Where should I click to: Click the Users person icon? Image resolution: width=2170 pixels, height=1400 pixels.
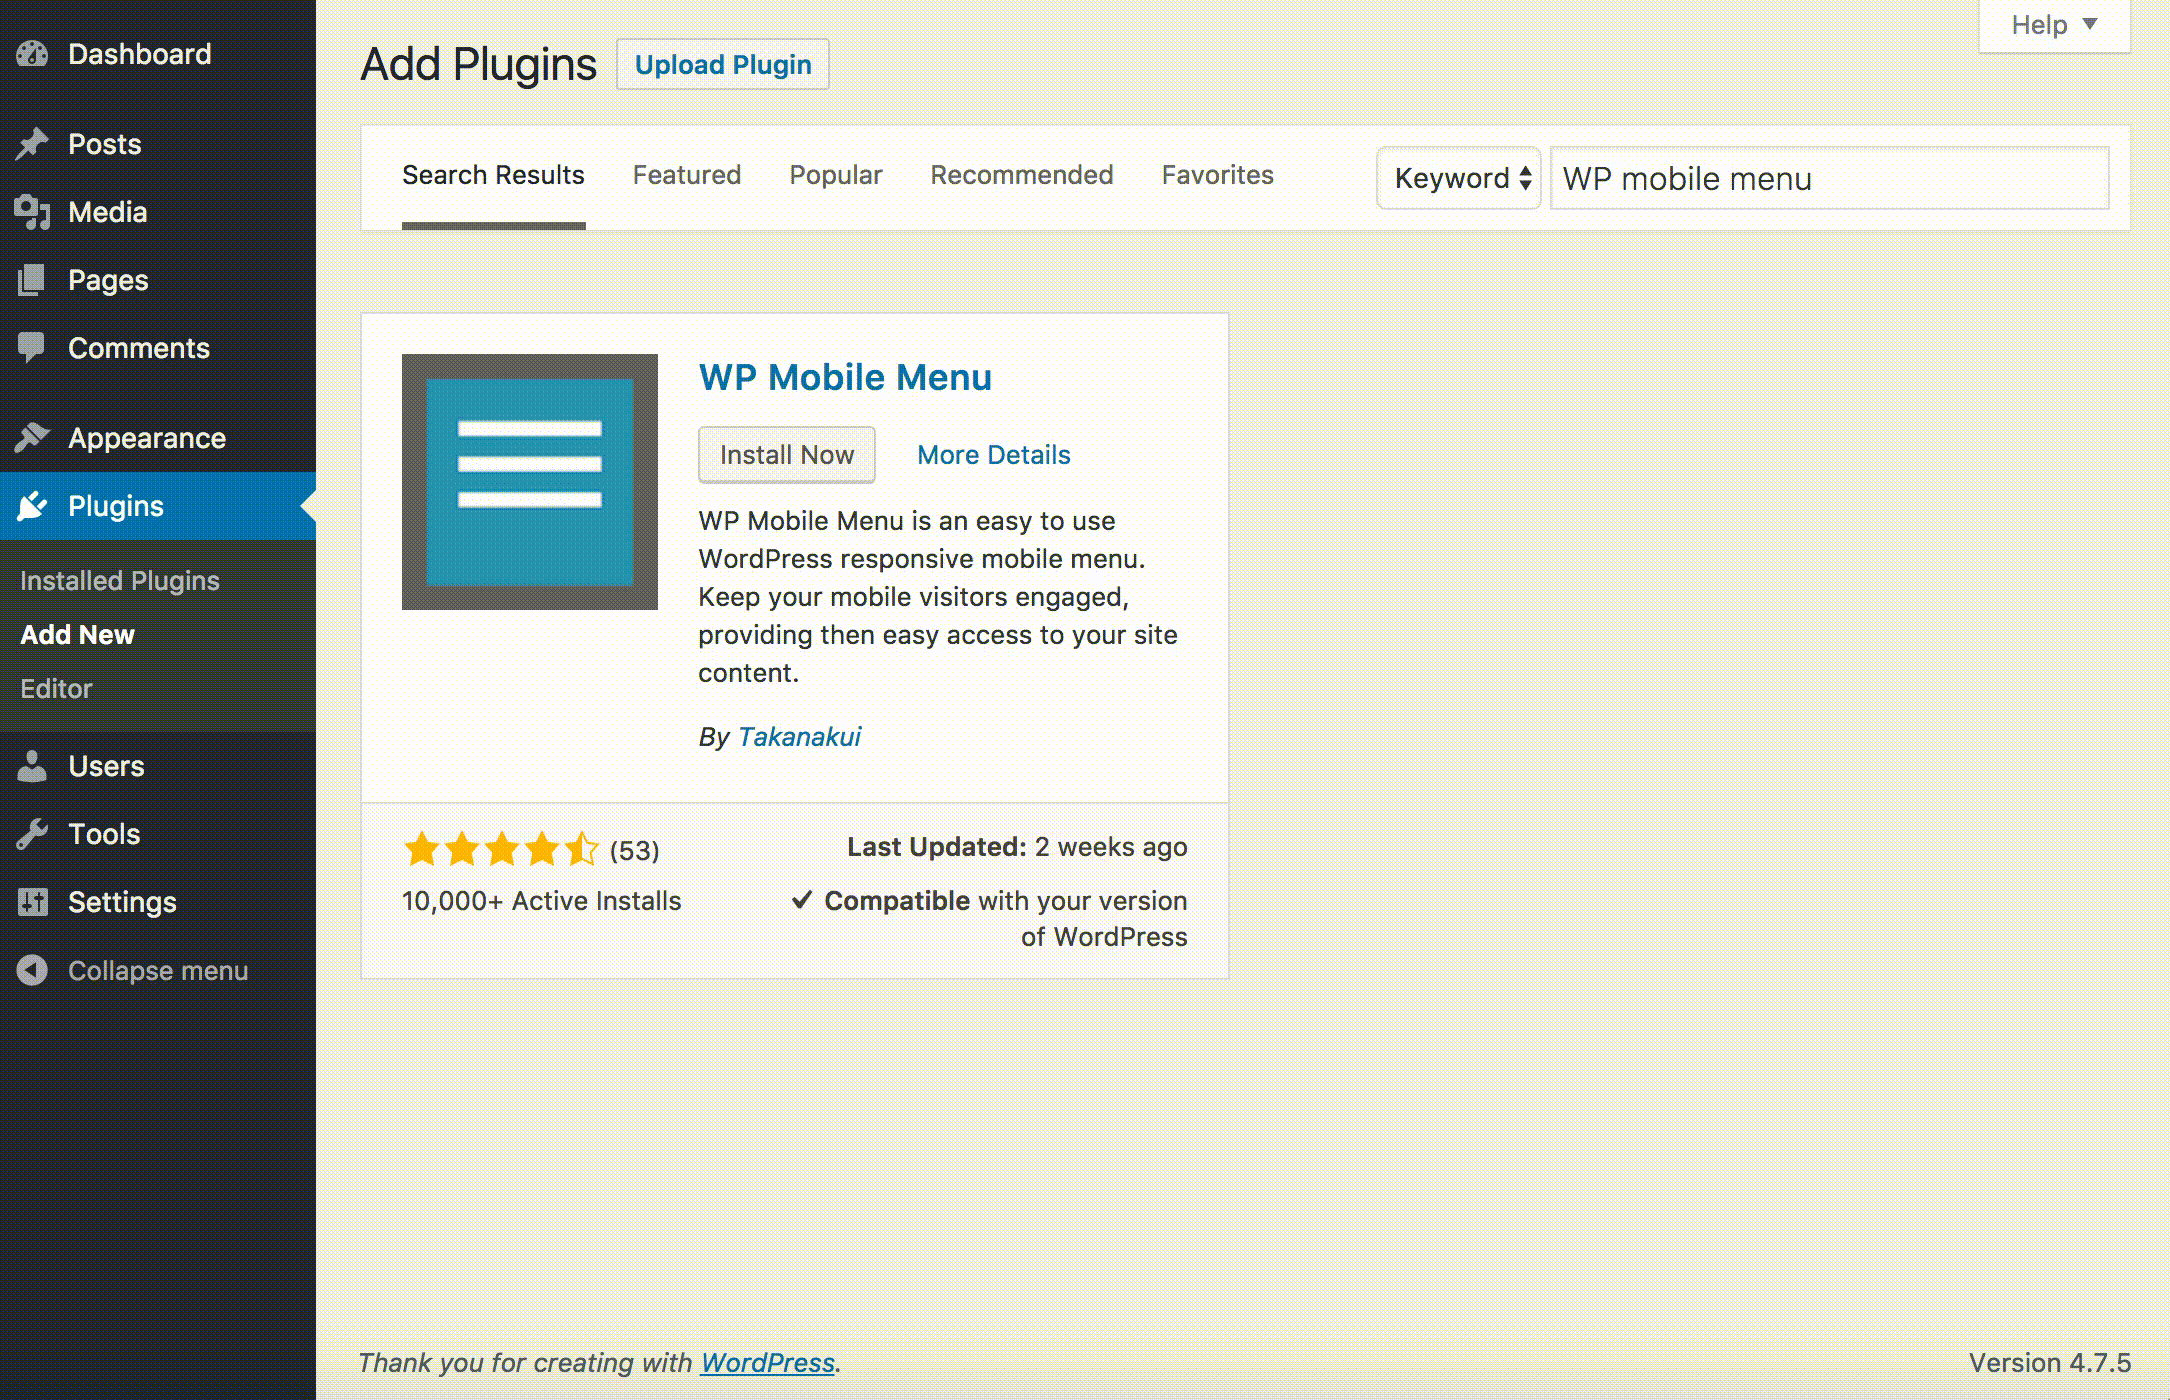click(32, 766)
